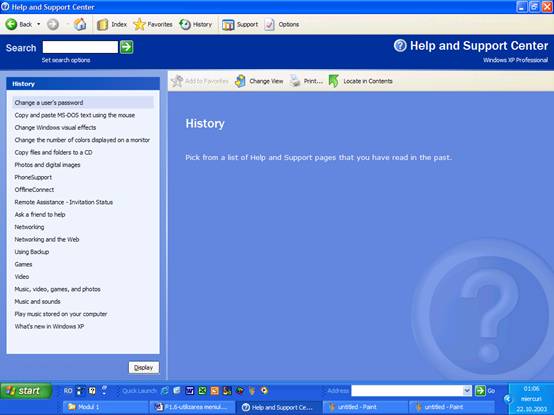Click the taskbar Address Go arrow
554x415 pixels.
tap(480, 391)
